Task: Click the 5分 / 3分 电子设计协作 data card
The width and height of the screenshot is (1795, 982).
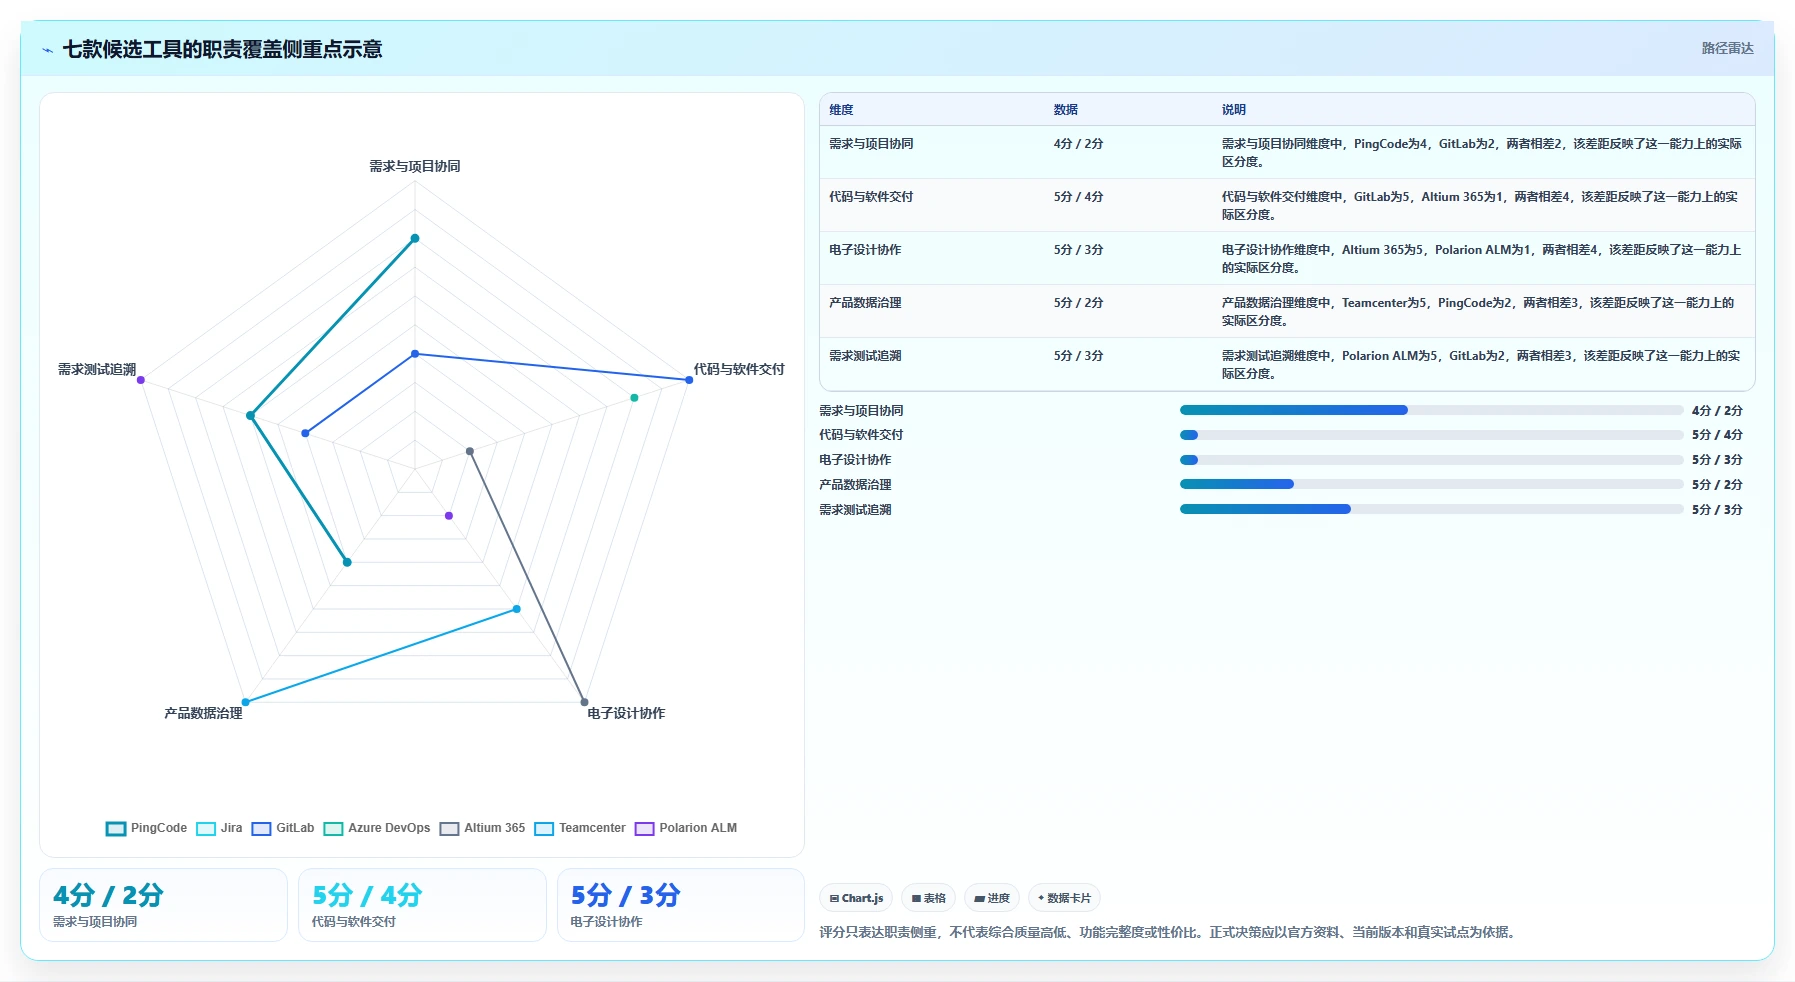Action: [681, 905]
